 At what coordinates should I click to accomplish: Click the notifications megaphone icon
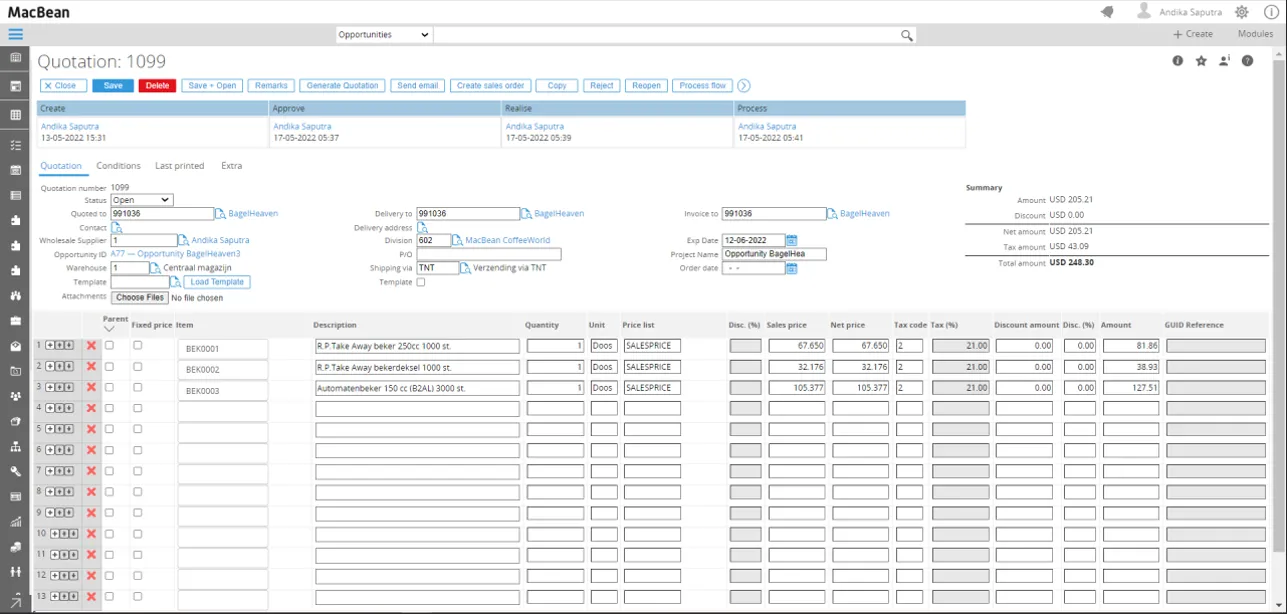coord(1107,12)
